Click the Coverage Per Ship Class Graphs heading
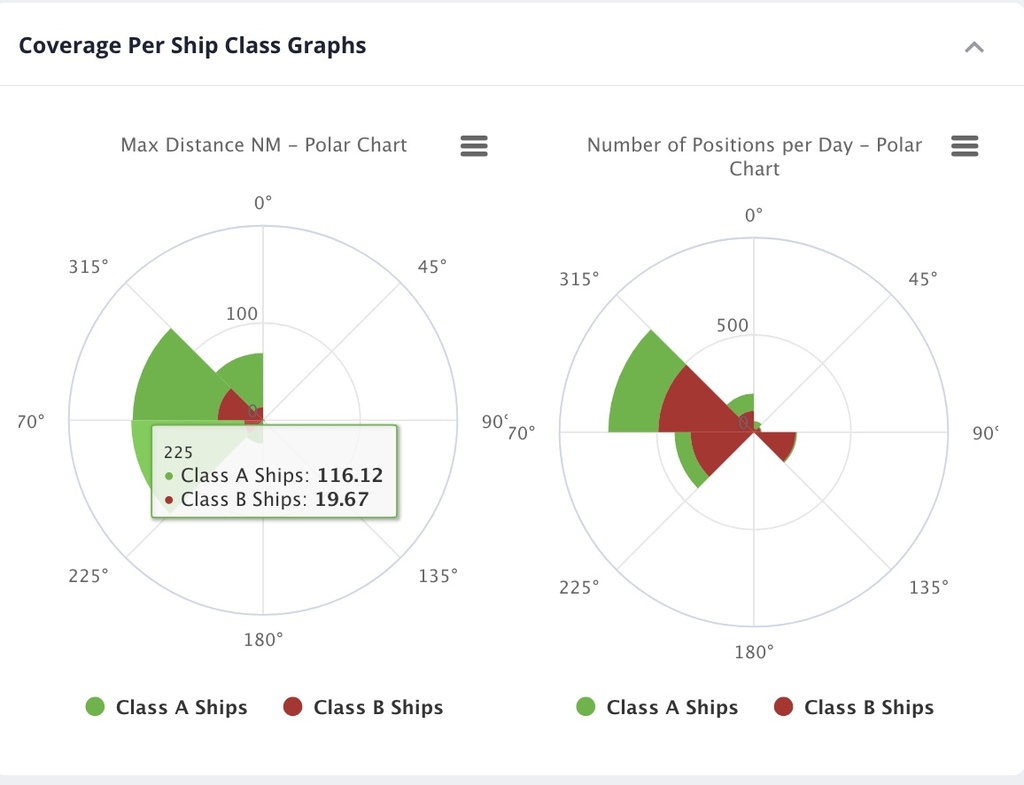 point(193,46)
